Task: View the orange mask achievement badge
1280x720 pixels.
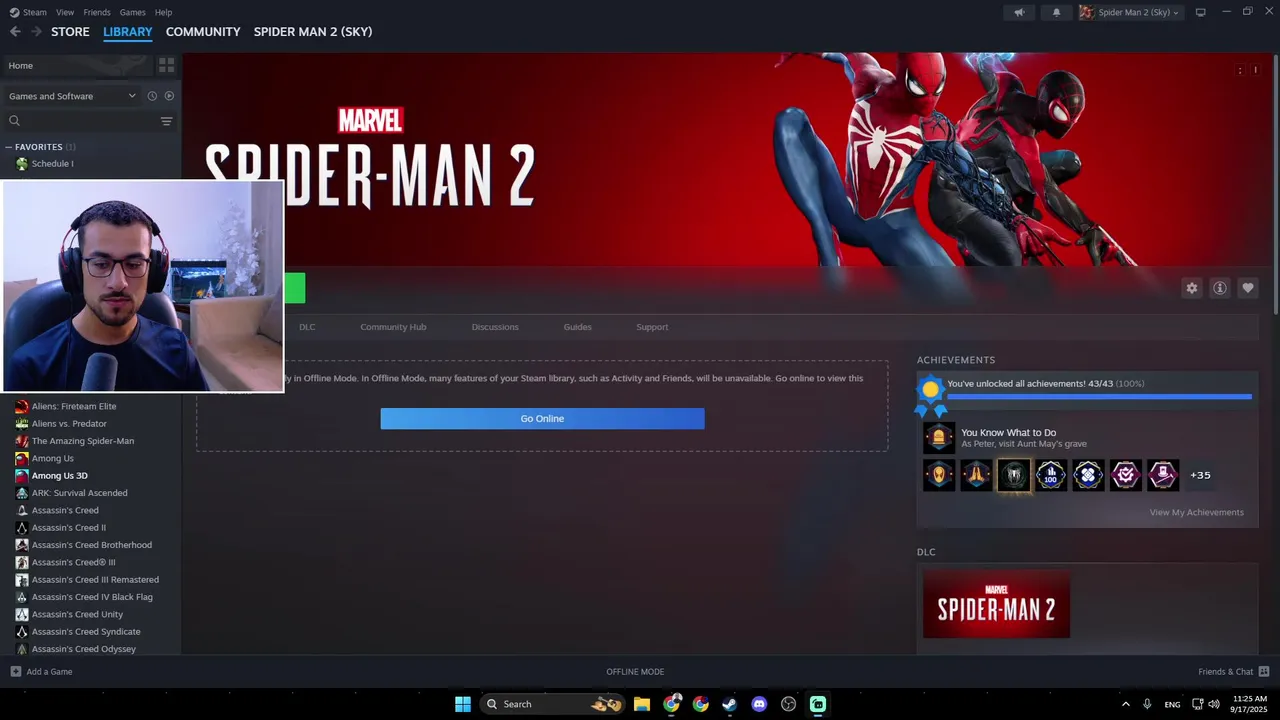Action: tap(938, 475)
